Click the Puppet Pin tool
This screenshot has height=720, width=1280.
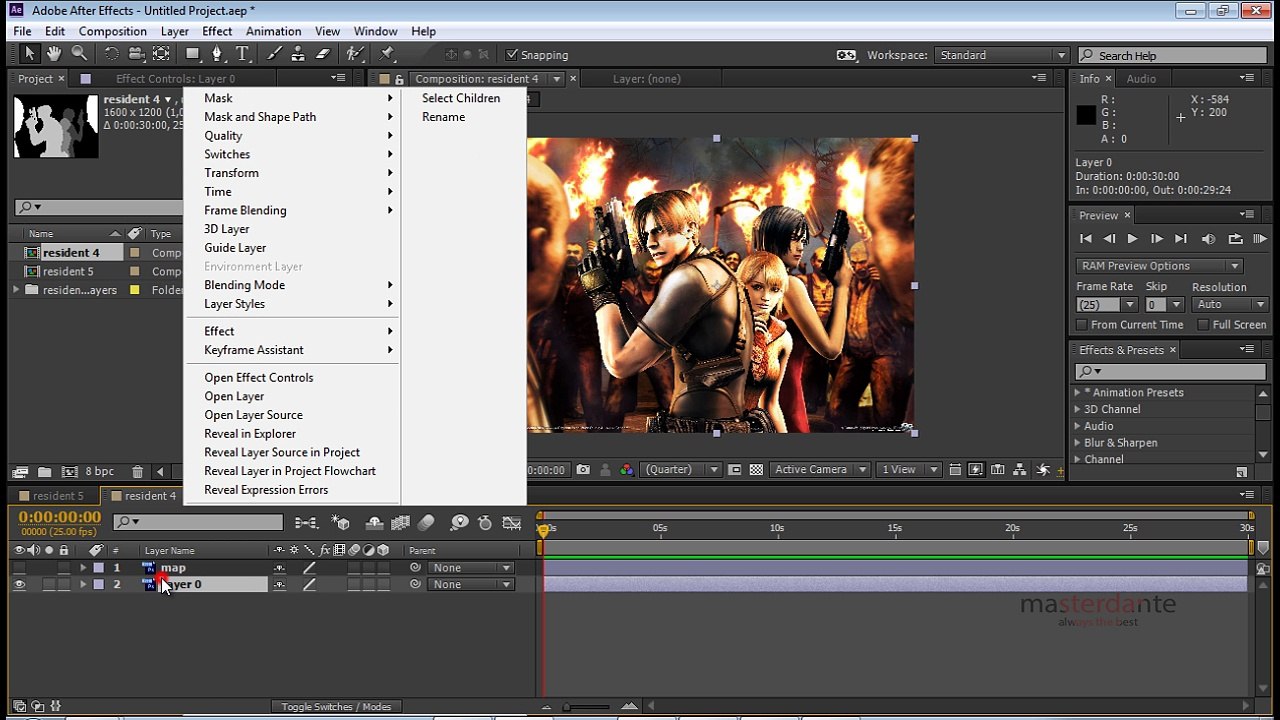[x=387, y=54]
